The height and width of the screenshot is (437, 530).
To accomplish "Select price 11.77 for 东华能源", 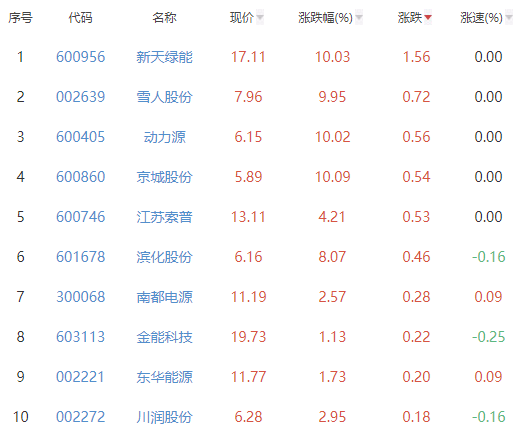I will [248, 377].
